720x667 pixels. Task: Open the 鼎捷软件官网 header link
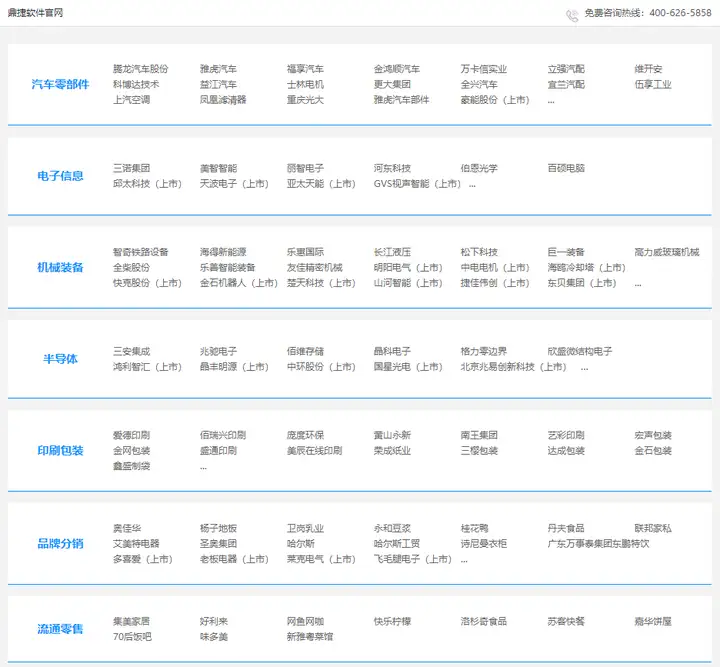tap(35, 13)
